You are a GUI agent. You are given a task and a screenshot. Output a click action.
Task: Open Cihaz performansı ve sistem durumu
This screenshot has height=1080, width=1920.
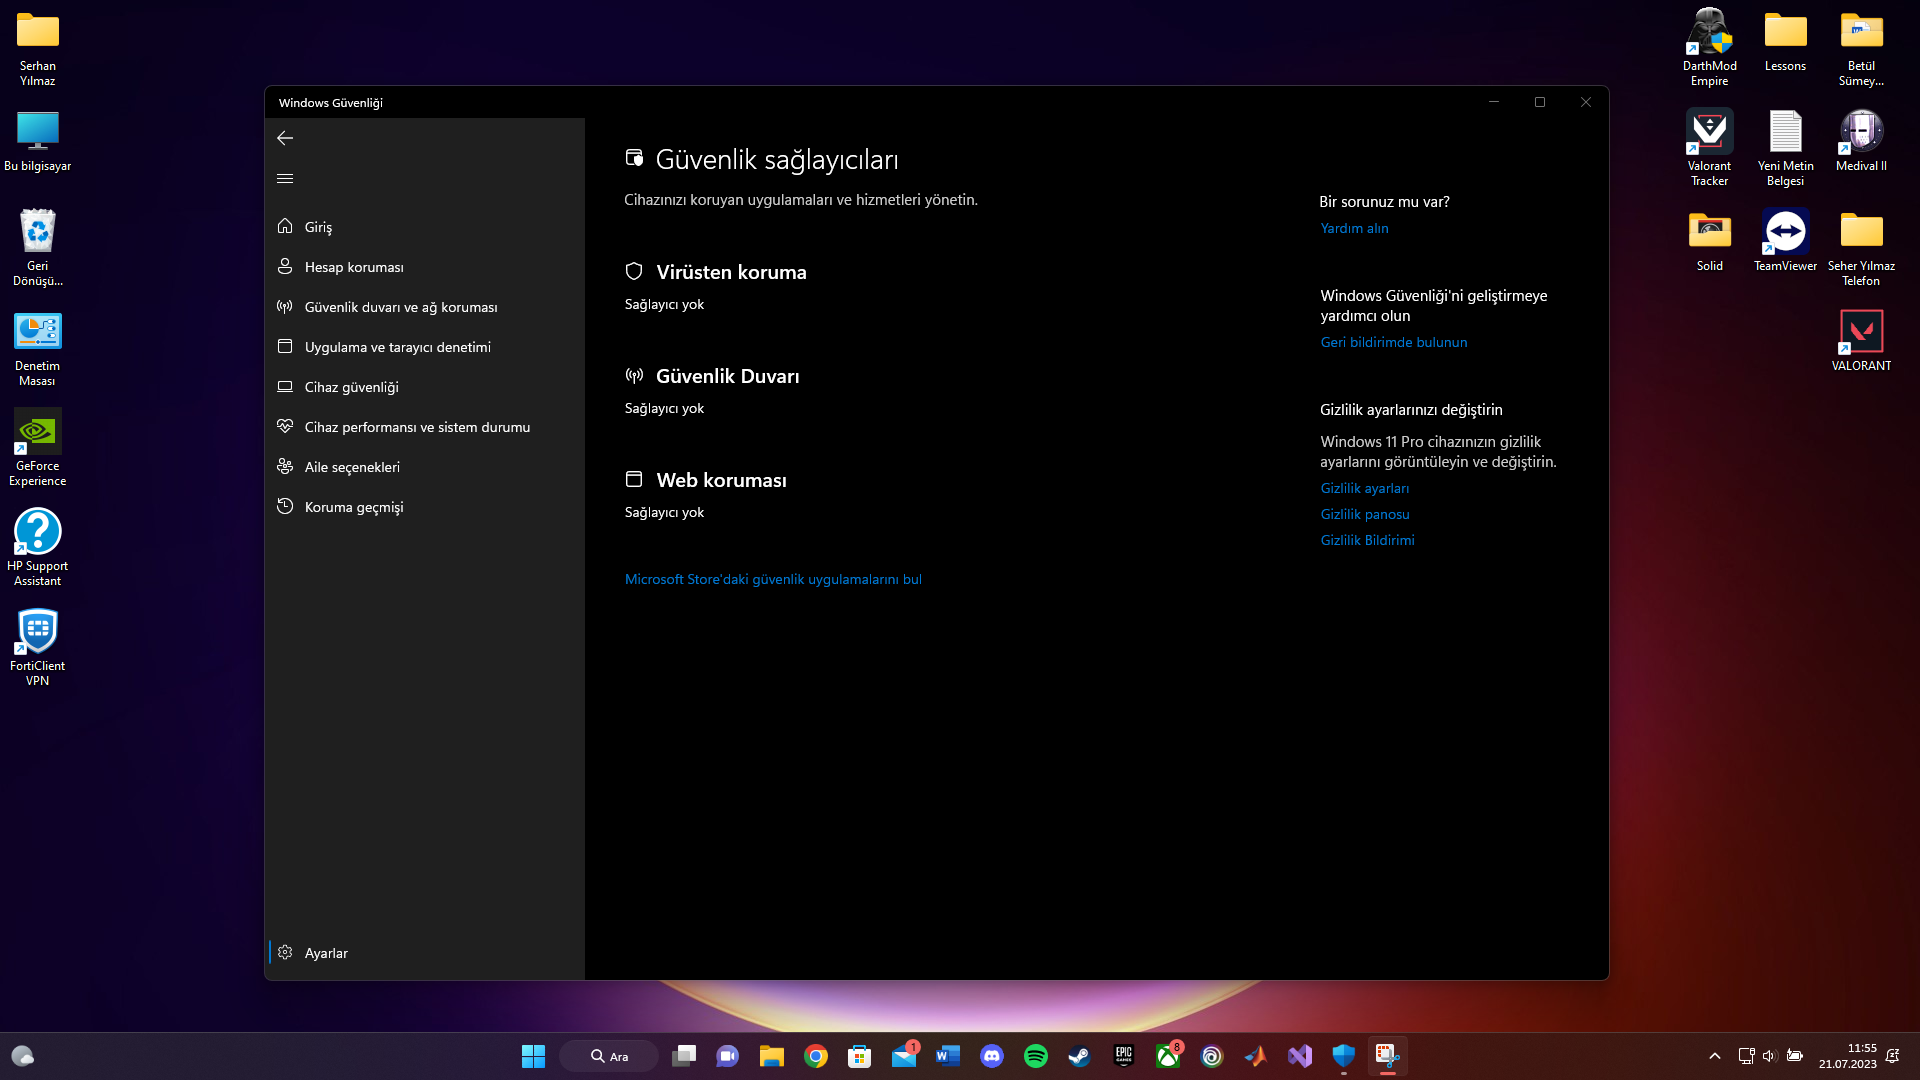tap(417, 427)
